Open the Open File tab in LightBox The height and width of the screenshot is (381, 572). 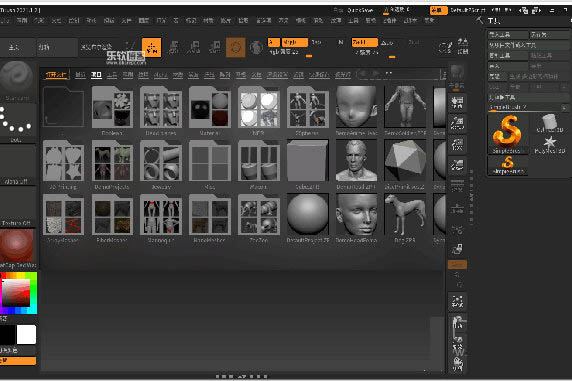click(x=56, y=75)
